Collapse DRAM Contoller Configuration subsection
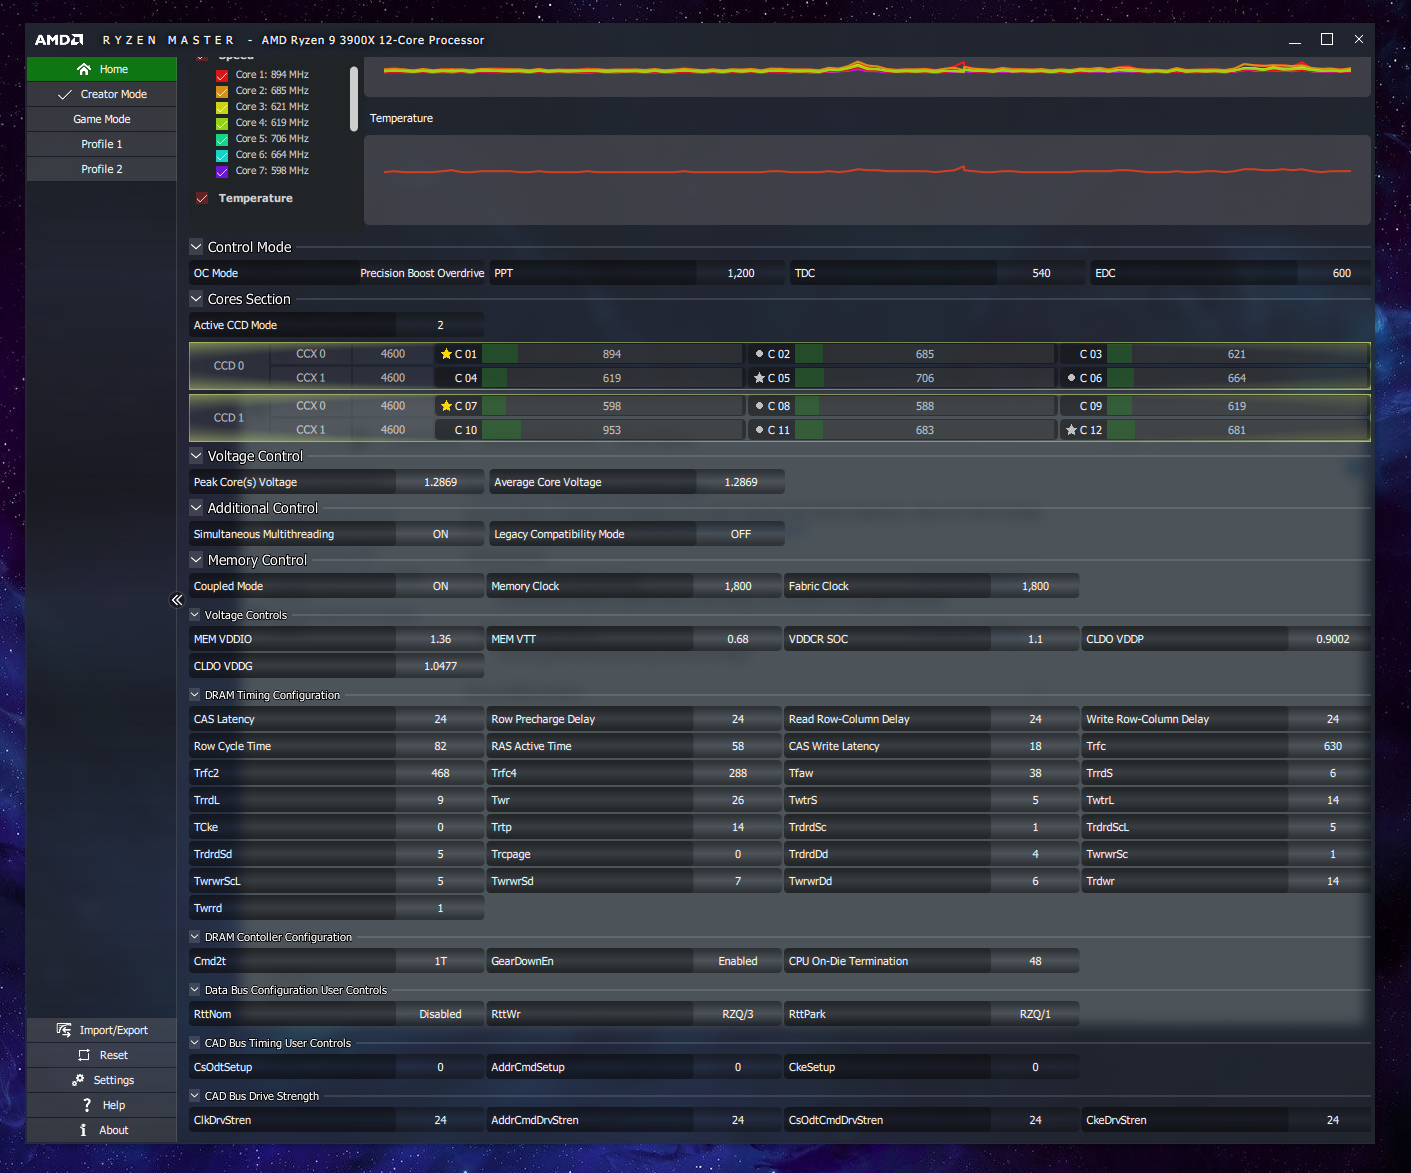Screen dimensions: 1411x1173 195,937
